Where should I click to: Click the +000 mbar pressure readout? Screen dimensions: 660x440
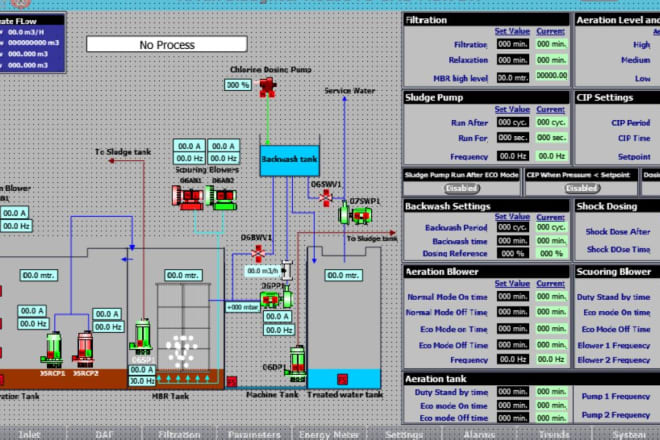pos(242,307)
